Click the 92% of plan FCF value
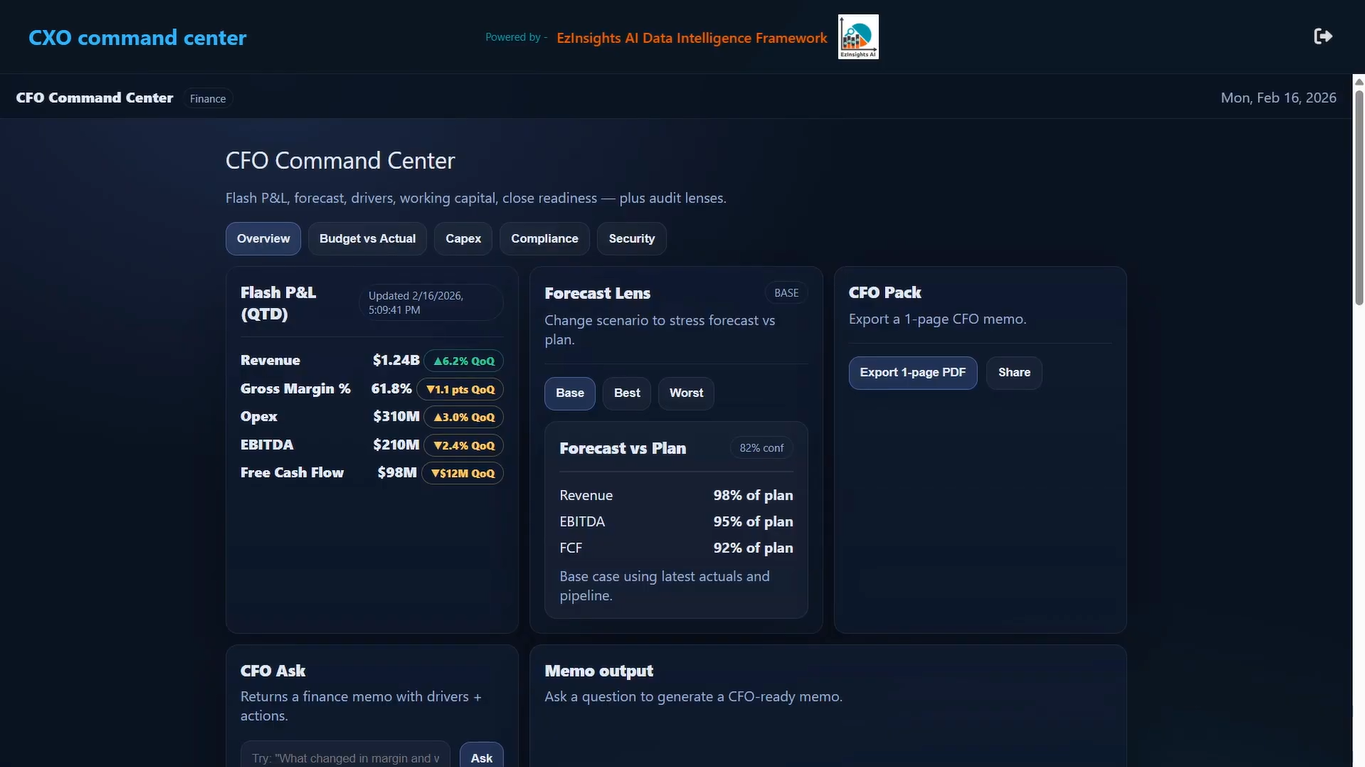Screen dimensions: 1365x767 (753, 548)
